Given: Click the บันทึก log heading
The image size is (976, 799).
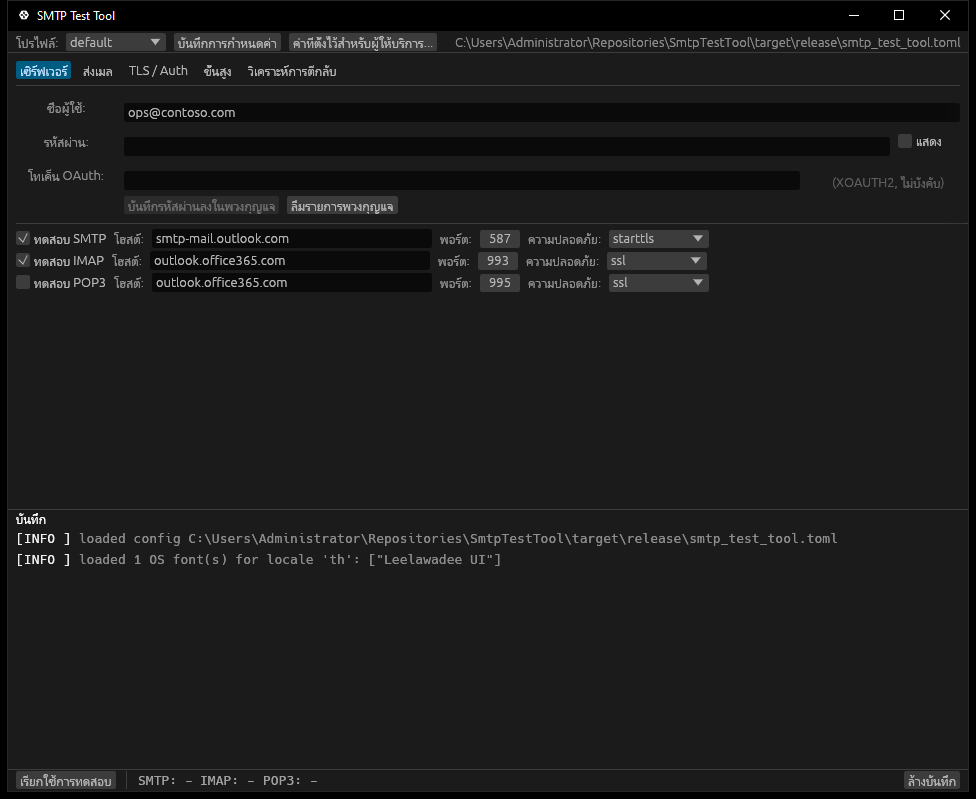Looking at the screenshot, I should point(31,520).
